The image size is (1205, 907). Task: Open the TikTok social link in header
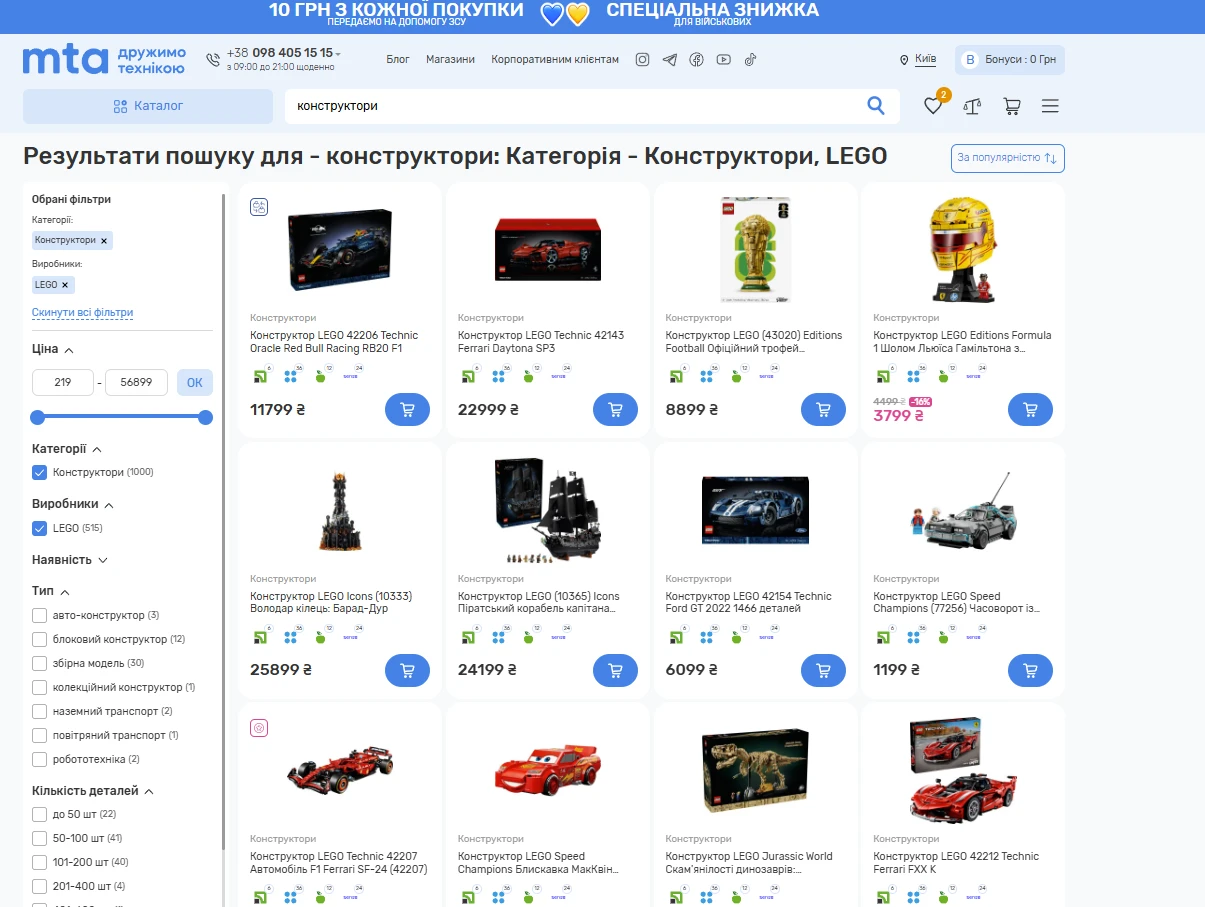750,60
